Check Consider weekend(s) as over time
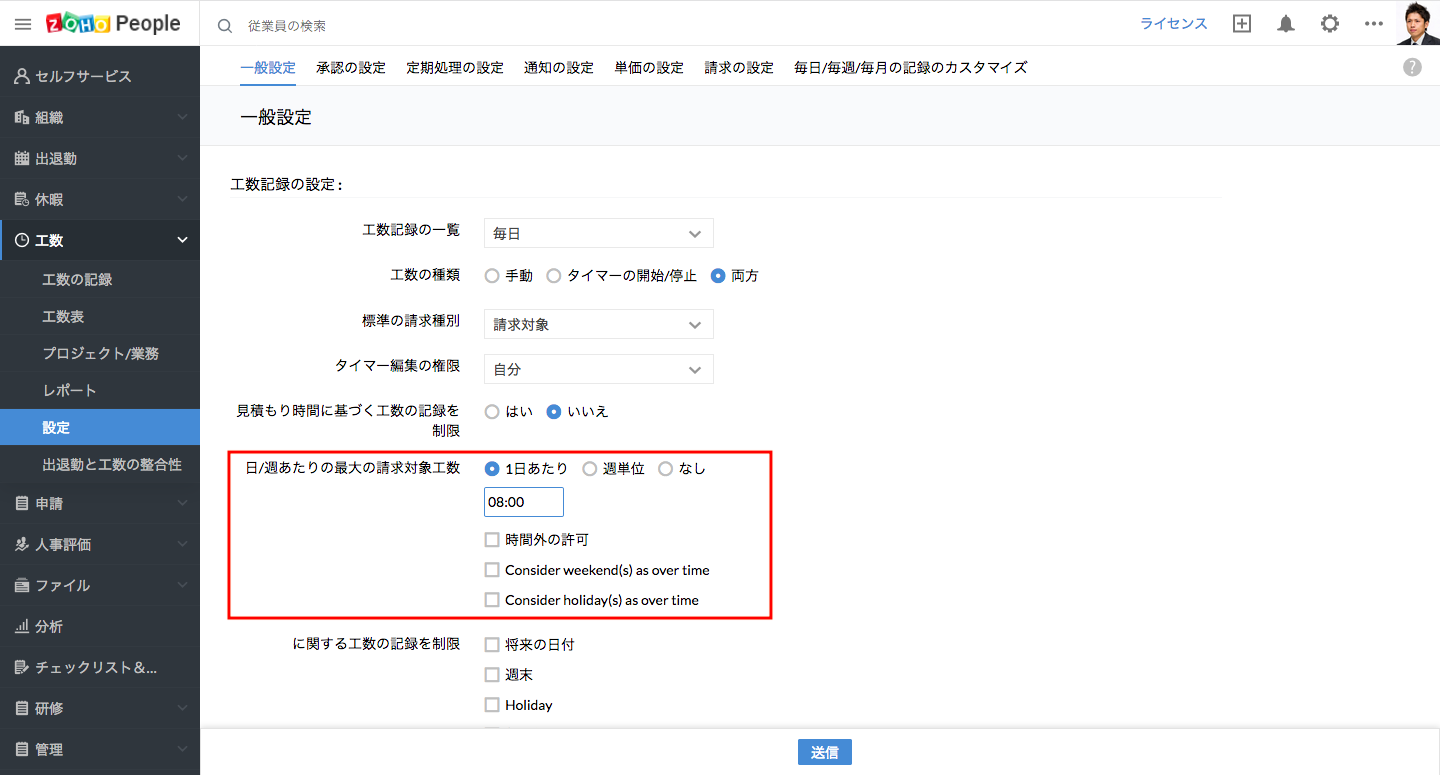The height and width of the screenshot is (775, 1440). coord(492,570)
